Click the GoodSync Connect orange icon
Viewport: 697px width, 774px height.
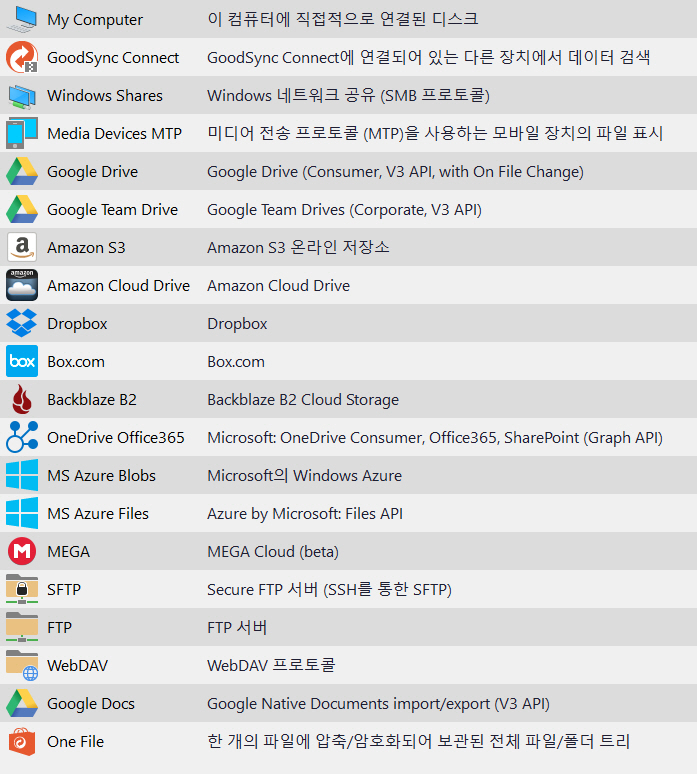(x=22, y=57)
